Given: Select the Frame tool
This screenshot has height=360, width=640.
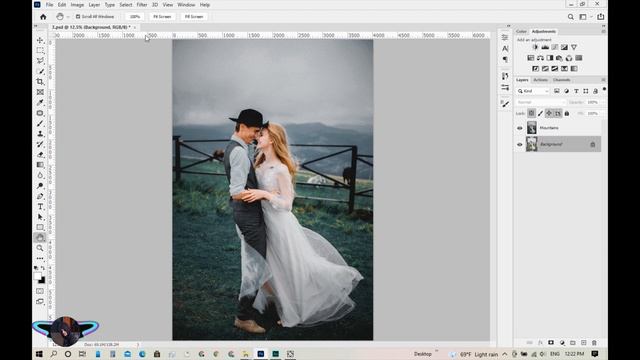Looking at the screenshot, I should point(40,92).
